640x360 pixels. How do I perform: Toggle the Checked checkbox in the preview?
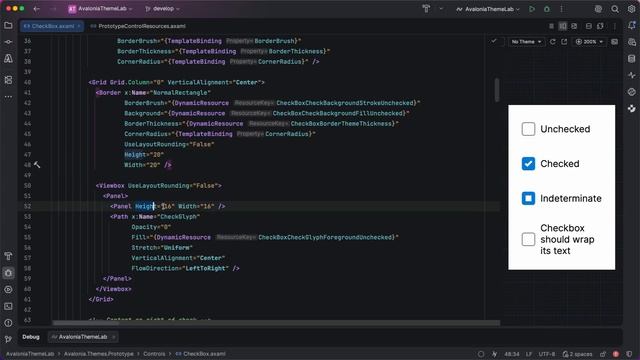(528, 164)
